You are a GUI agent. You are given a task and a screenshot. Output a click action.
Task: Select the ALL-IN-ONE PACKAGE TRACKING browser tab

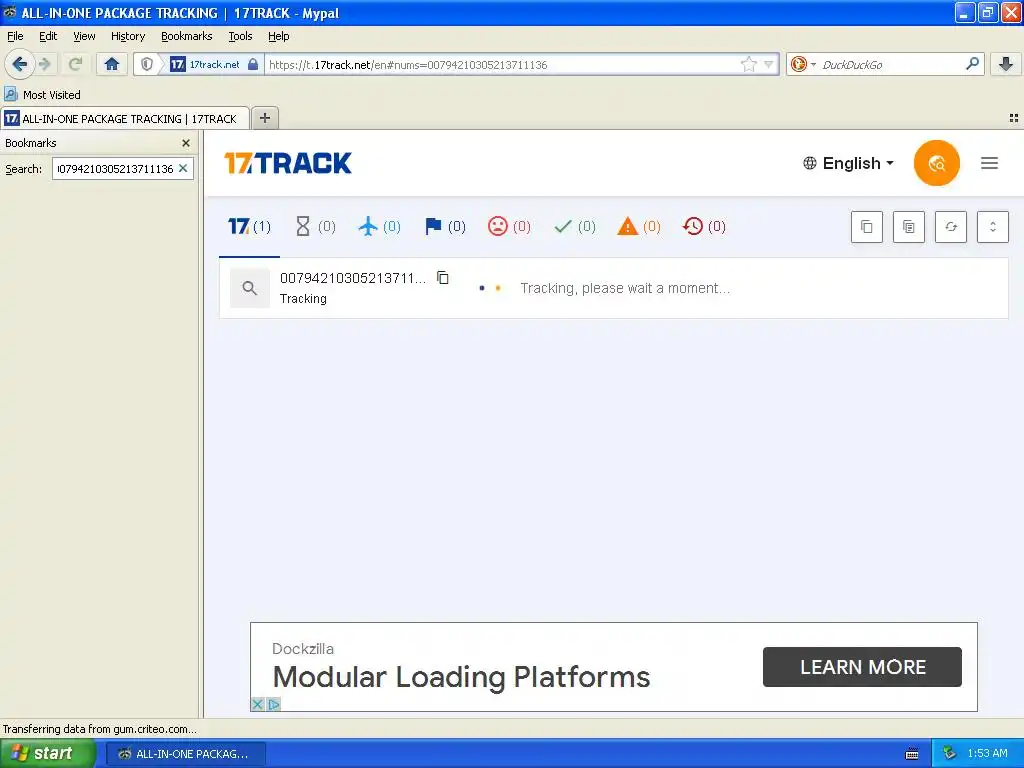125,118
